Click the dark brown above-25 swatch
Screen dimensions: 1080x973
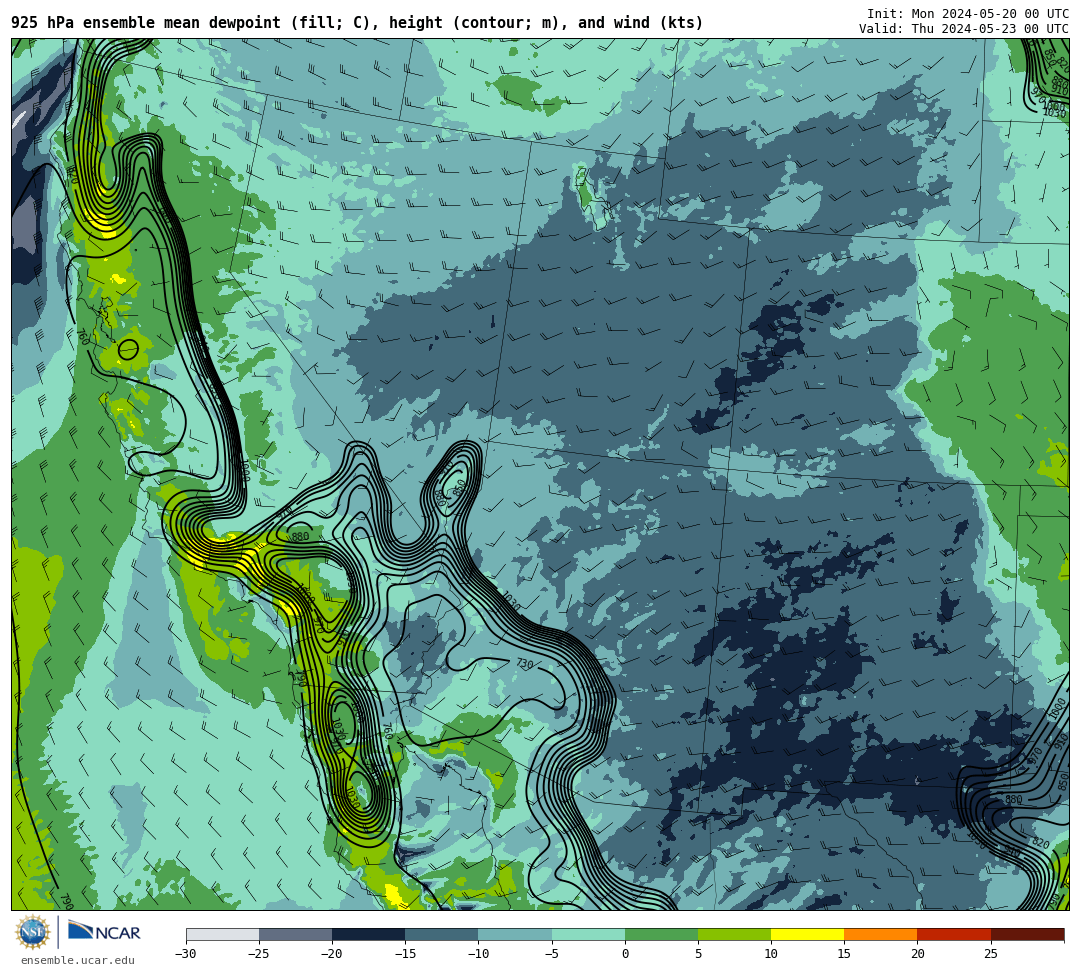pos(1027,934)
